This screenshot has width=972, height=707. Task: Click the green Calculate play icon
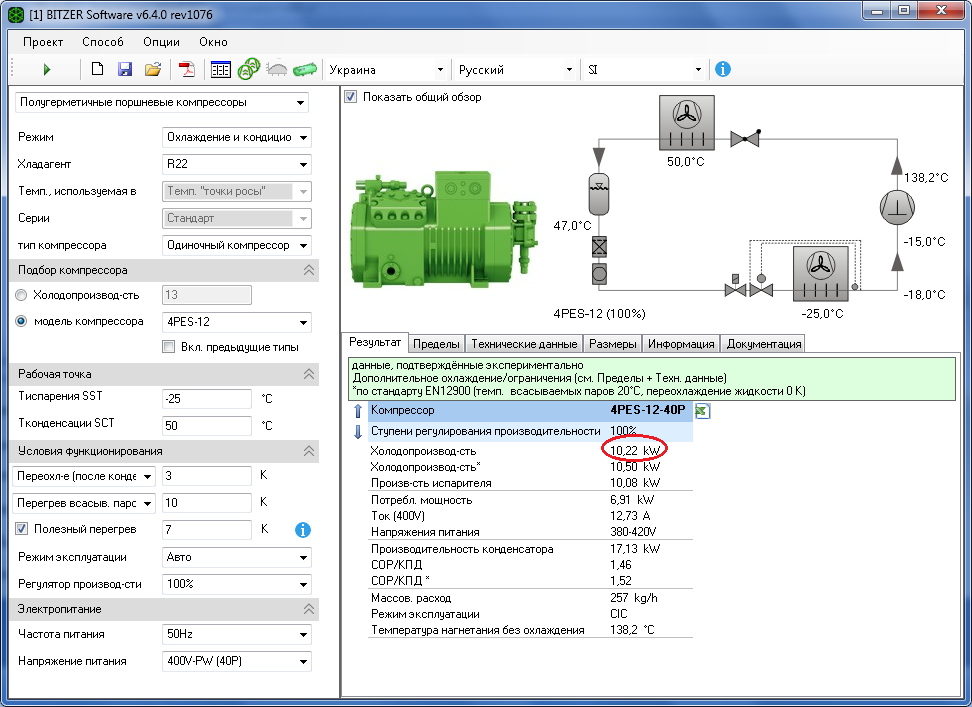(46, 69)
